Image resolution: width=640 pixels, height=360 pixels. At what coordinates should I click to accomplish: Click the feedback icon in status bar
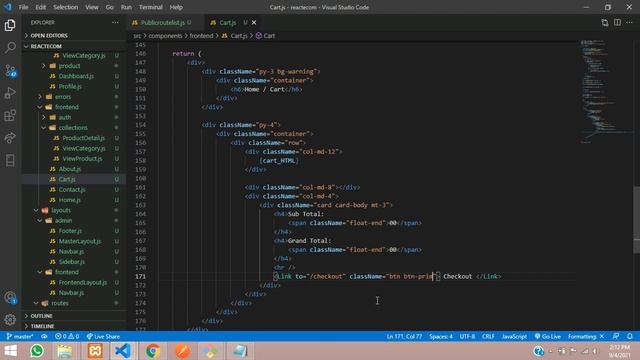tap(616, 336)
